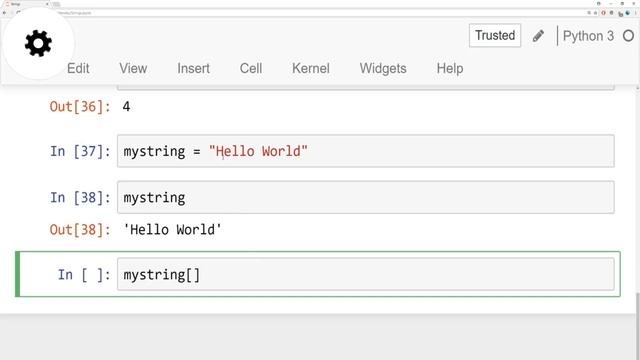
Task: Open the Widgets menu
Action: pyautogui.click(x=383, y=68)
